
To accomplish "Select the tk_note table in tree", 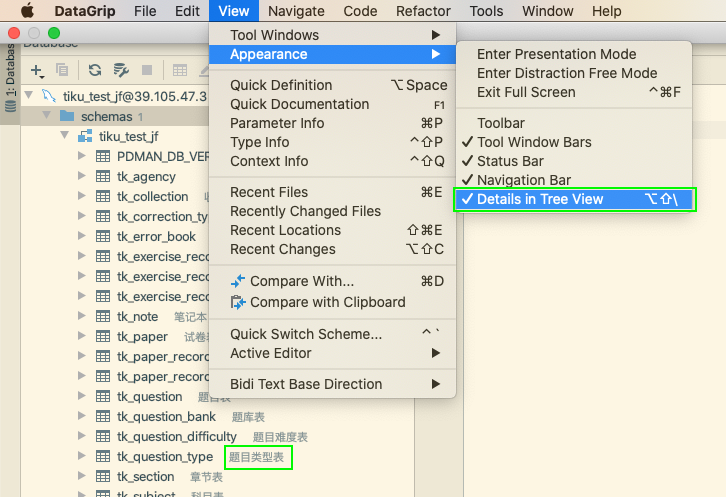I will (x=137, y=317).
